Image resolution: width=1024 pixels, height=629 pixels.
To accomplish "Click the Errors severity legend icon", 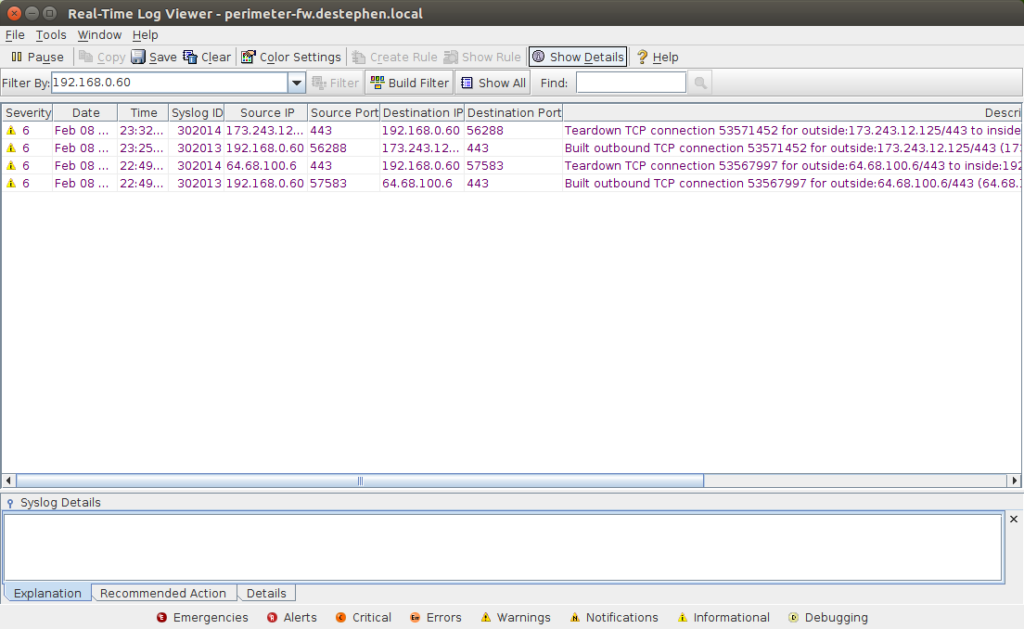I will pos(415,617).
